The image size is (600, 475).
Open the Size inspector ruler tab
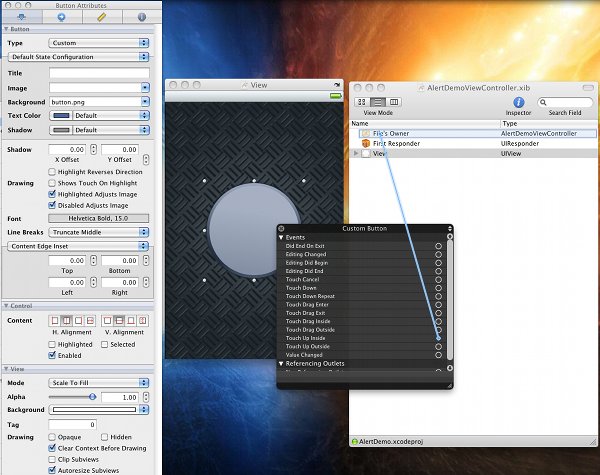(x=102, y=17)
